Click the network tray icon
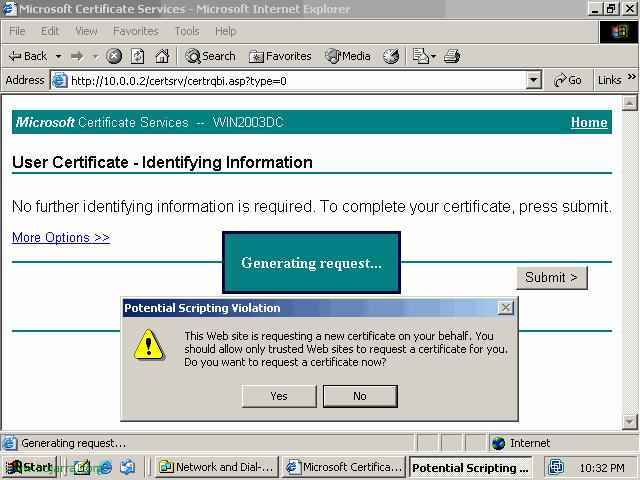Screen dimensions: 640x480 coord(556,467)
